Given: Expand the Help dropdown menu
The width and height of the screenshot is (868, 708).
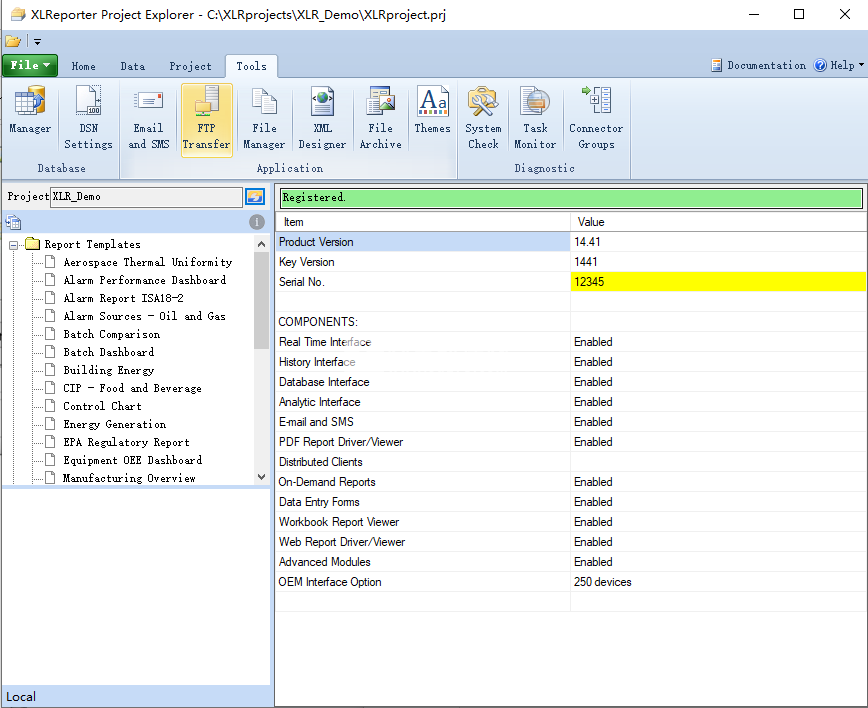Looking at the screenshot, I should click(839, 66).
